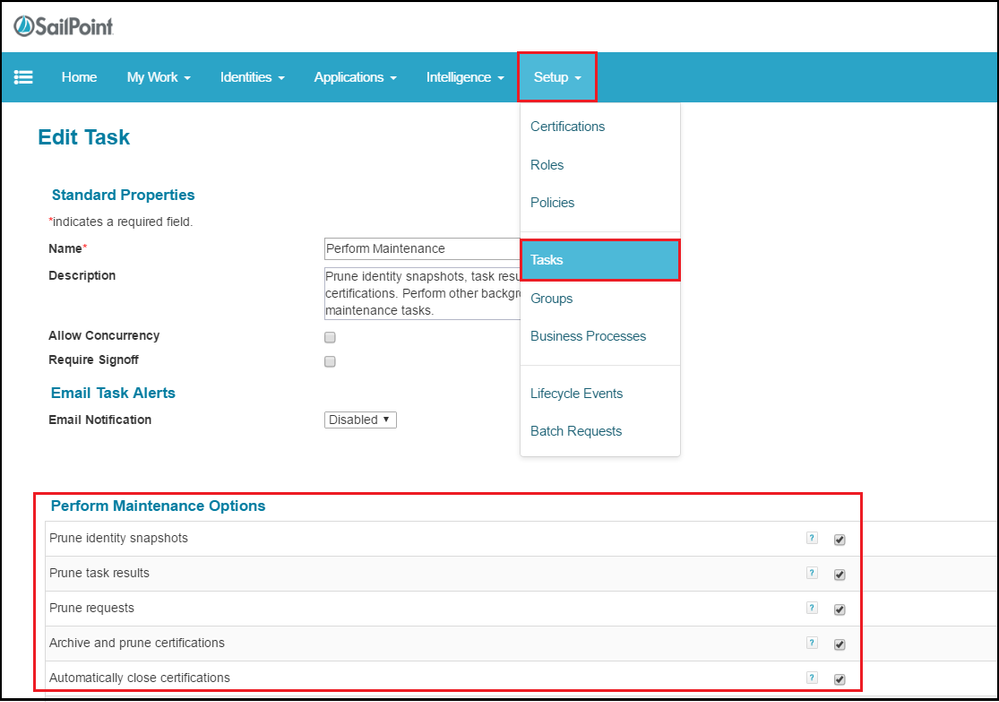Viewport: 999px width, 702px height.
Task: Click help icon for Prune task results
Action: coord(812,573)
